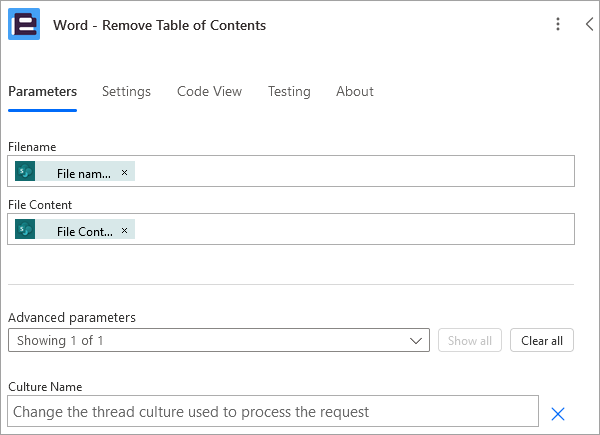
Task: Remove the Culture Name parameter
Action: (x=558, y=414)
